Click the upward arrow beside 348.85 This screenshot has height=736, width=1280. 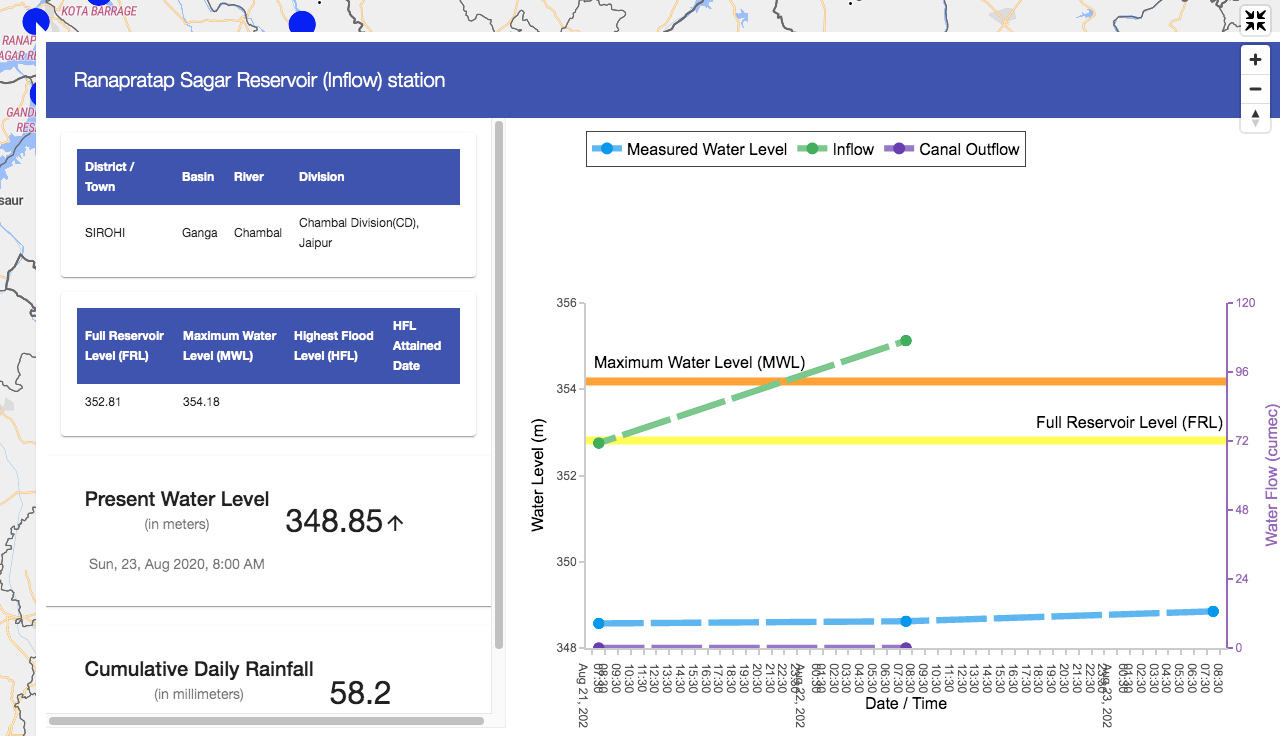pyautogui.click(x=395, y=522)
